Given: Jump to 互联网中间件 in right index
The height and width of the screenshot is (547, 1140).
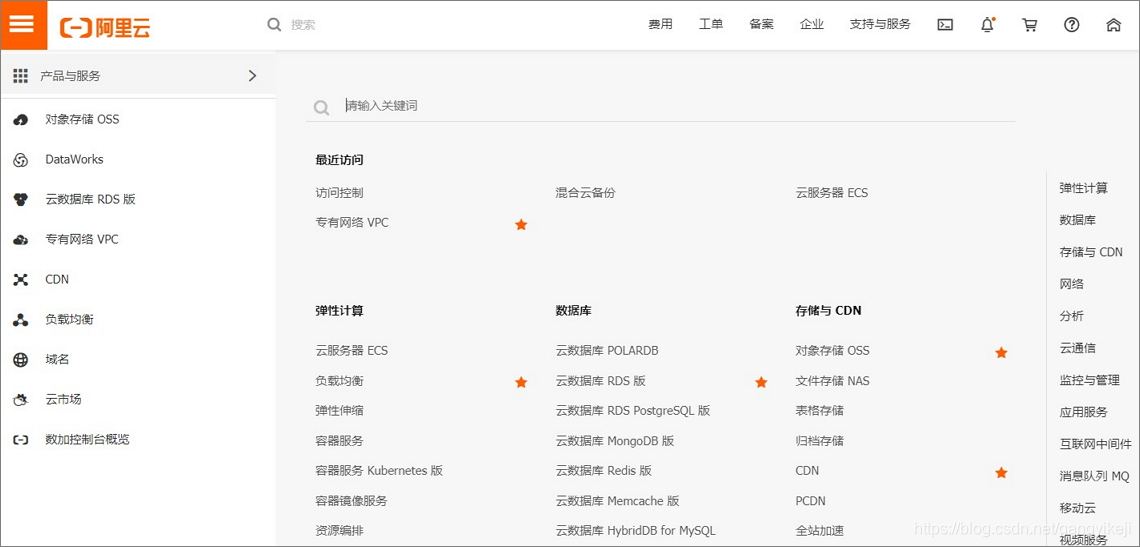Looking at the screenshot, I should [1096, 444].
